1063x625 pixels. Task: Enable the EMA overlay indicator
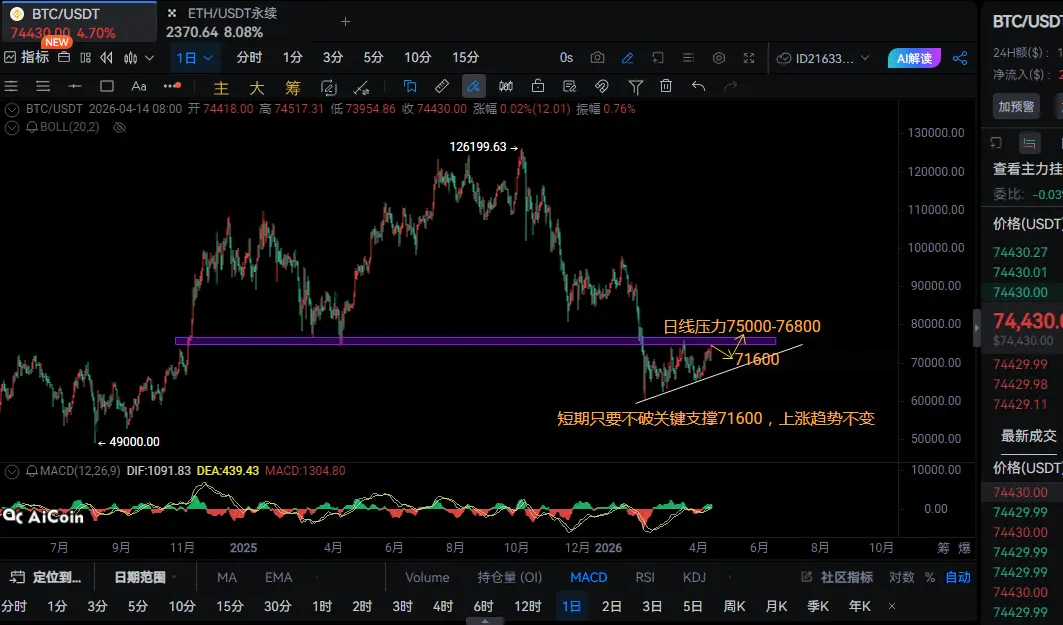coord(278,578)
